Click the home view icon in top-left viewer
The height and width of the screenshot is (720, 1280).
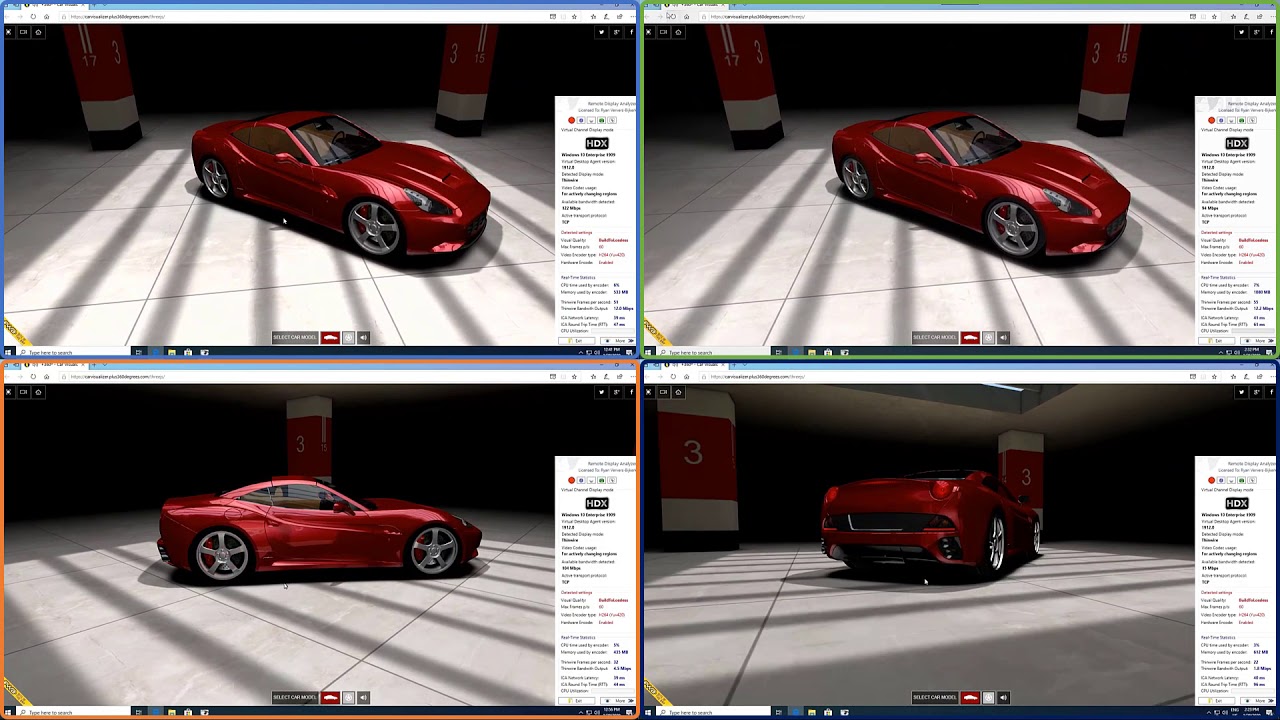[38, 32]
